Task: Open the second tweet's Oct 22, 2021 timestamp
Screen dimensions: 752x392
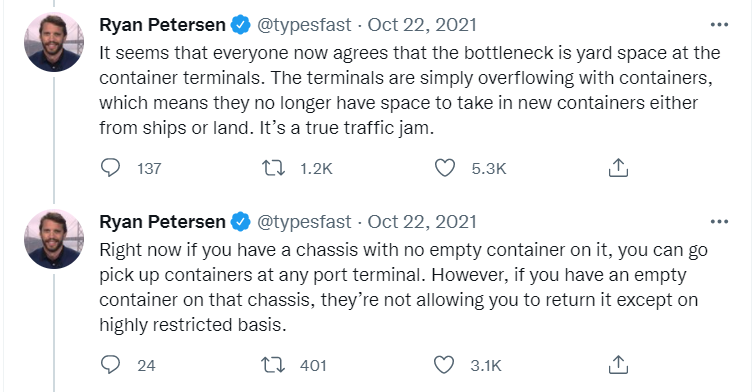Action: (422, 222)
